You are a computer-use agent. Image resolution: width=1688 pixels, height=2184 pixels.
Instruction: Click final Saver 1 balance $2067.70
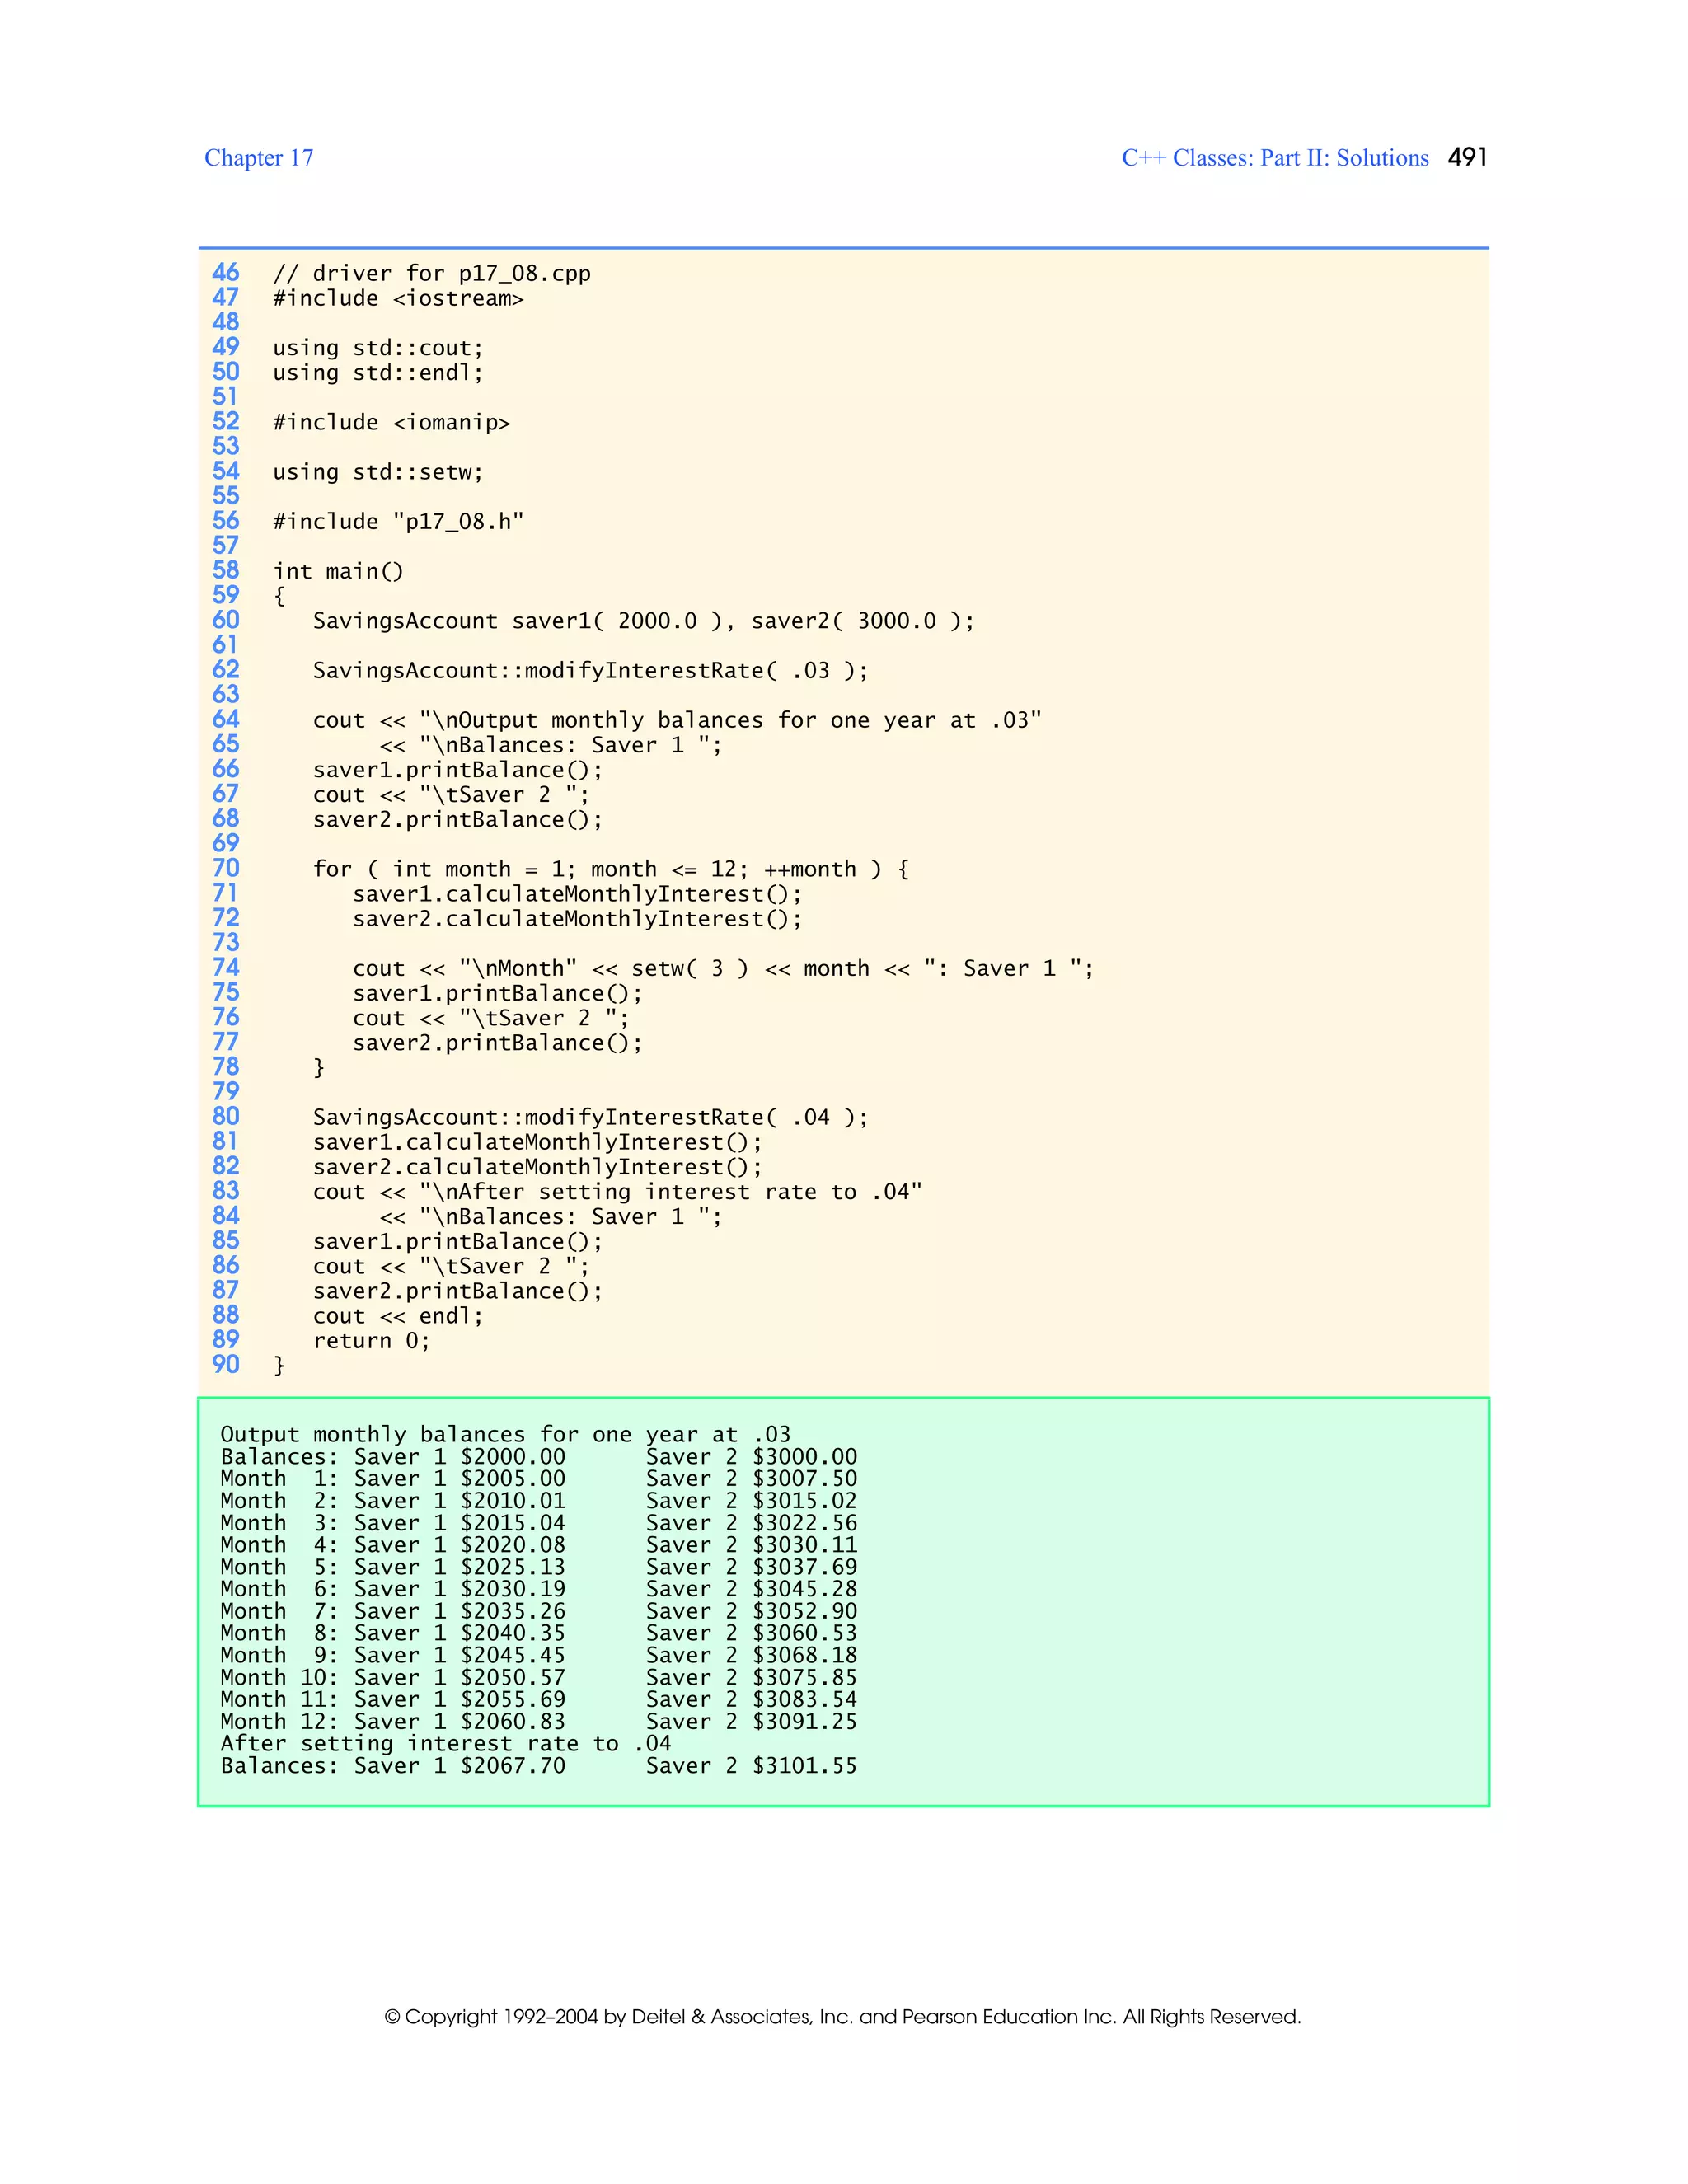click(513, 1765)
